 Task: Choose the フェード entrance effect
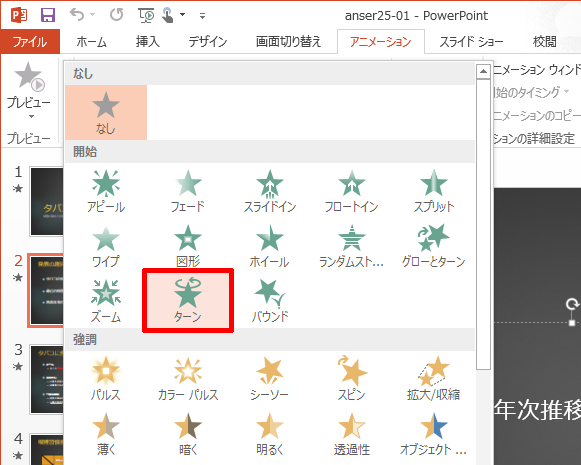(188, 191)
